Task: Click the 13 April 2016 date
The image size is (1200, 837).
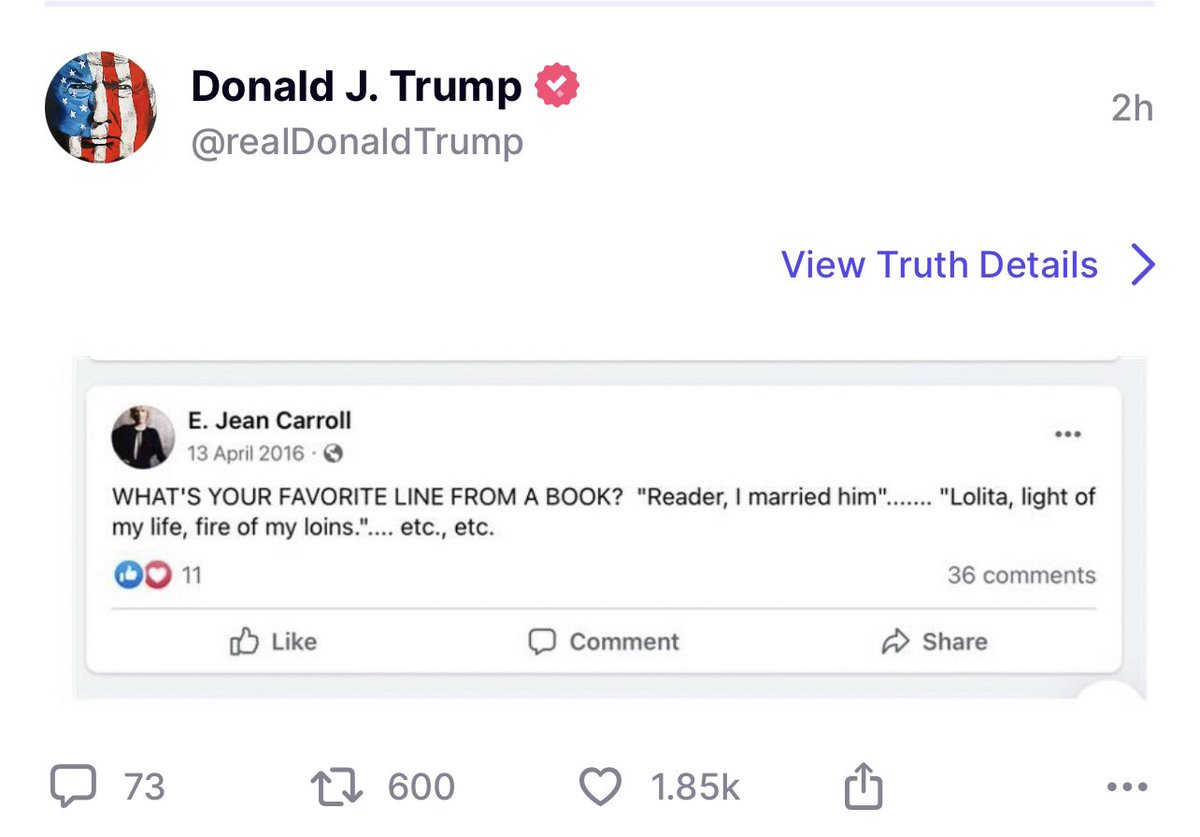Action: [245, 453]
